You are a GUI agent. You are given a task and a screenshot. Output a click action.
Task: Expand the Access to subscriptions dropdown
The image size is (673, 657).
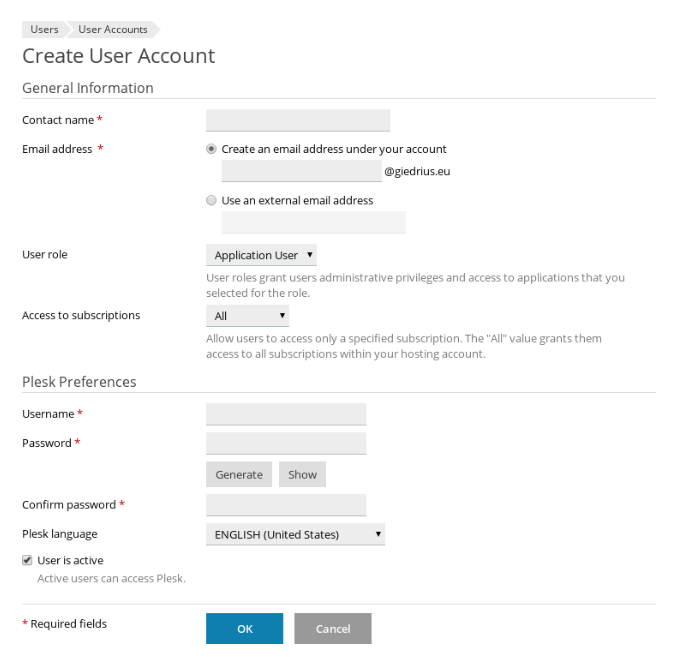[x=248, y=316]
